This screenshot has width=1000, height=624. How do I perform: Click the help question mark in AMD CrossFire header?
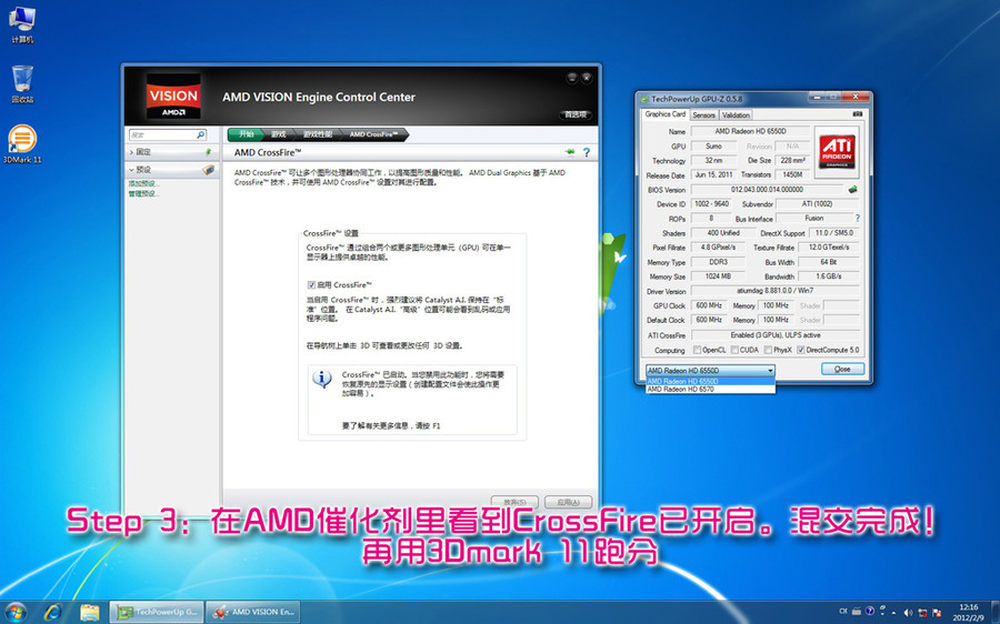tap(586, 153)
